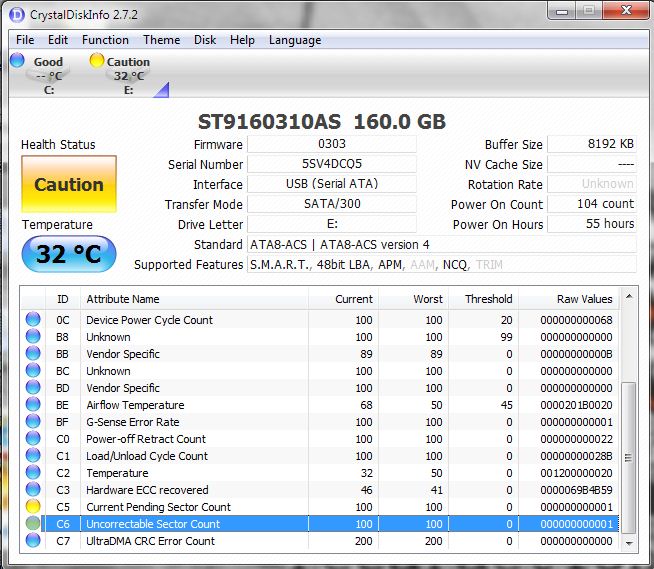Screen dimensions: 654x569
Task: Select the Hardware ECC recovered row
Action: point(320,490)
